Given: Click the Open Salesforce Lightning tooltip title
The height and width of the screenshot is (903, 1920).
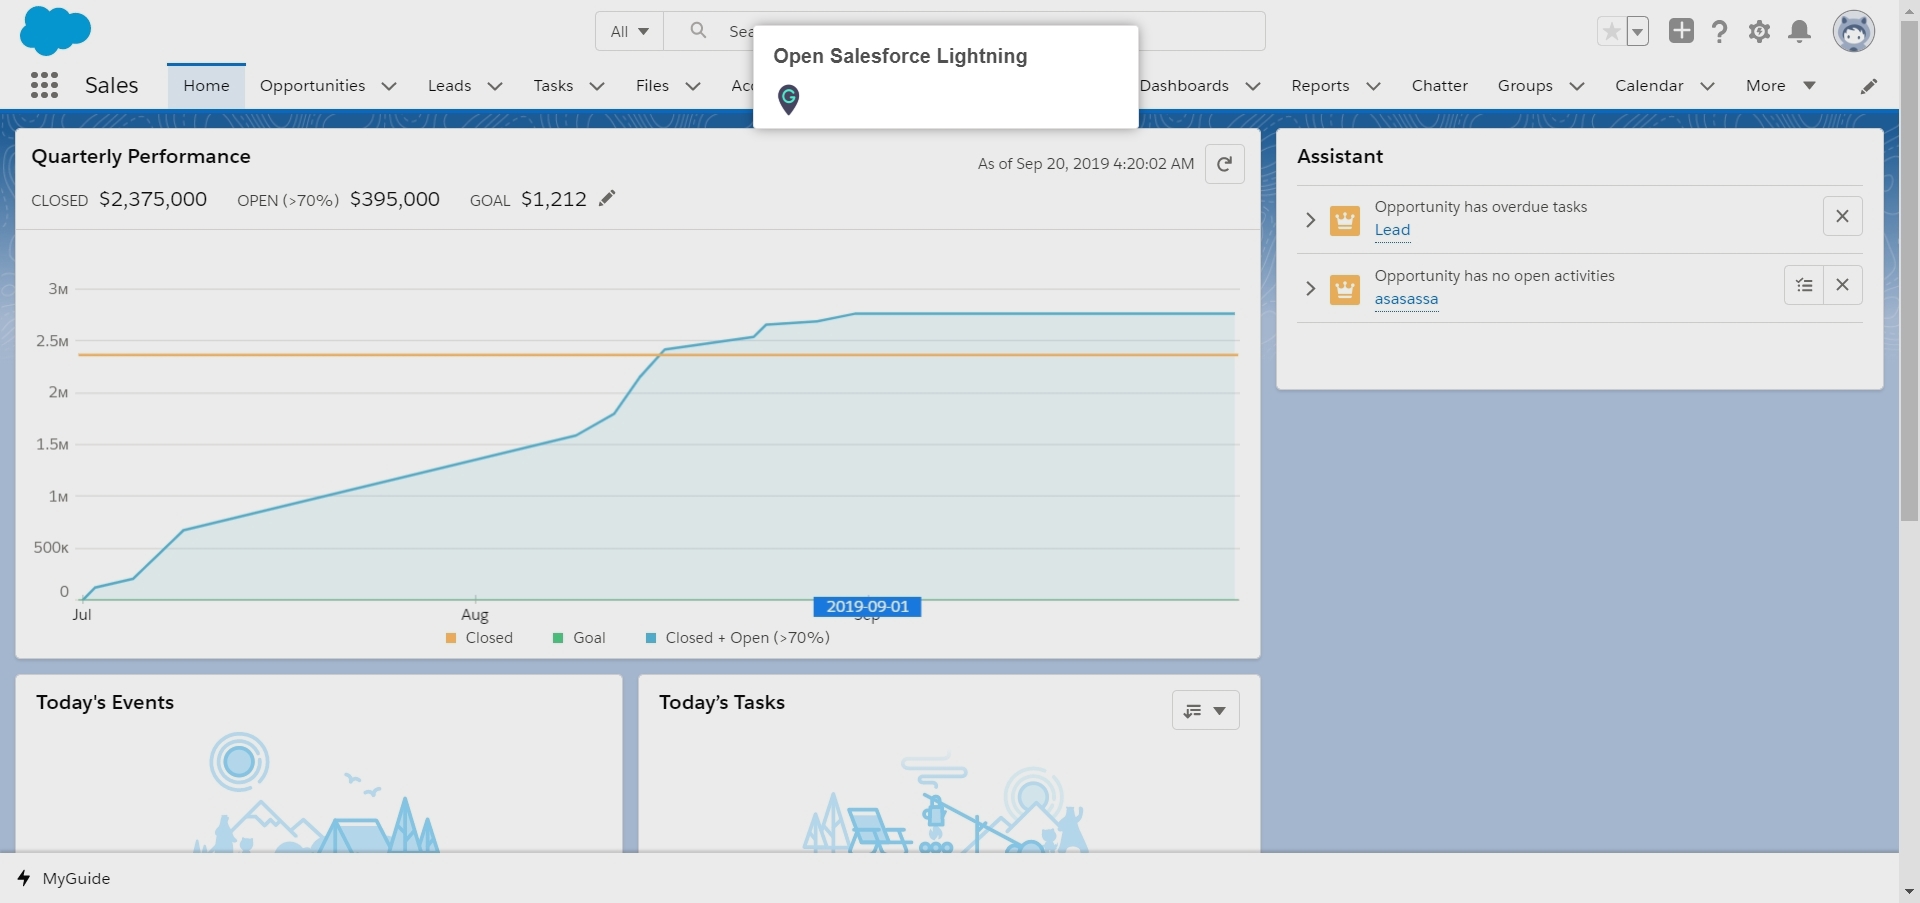Looking at the screenshot, I should tap(900, 56).
